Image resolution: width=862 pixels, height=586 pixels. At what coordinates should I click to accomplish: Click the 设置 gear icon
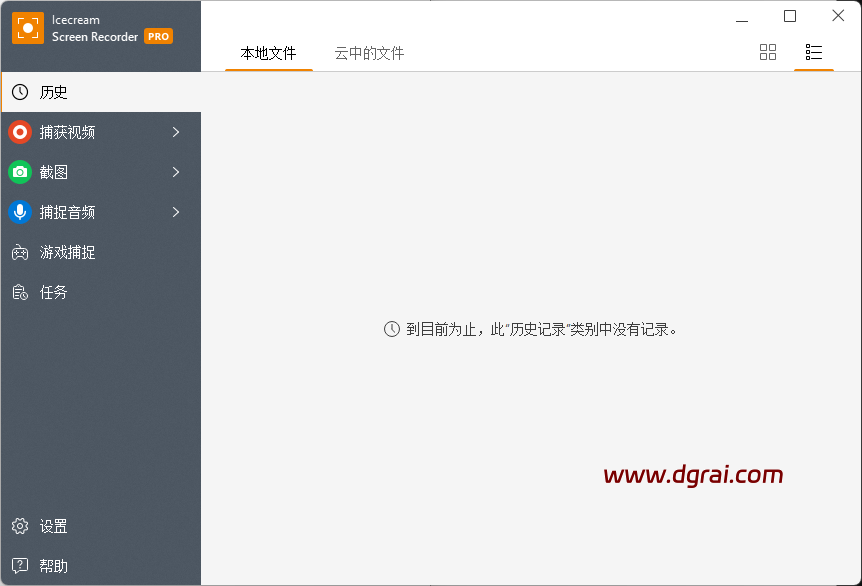coord(20,526)
